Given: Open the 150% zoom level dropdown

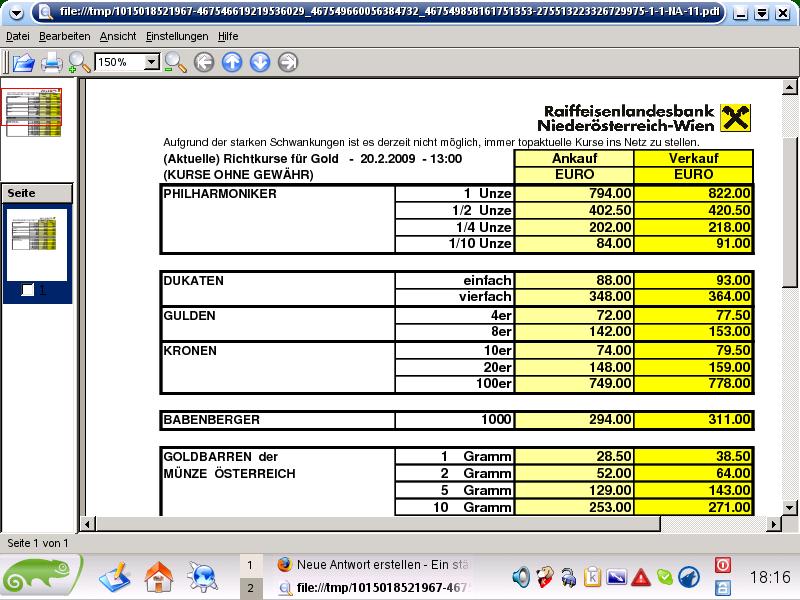Looking at the screenshot, I should (152, 62).
